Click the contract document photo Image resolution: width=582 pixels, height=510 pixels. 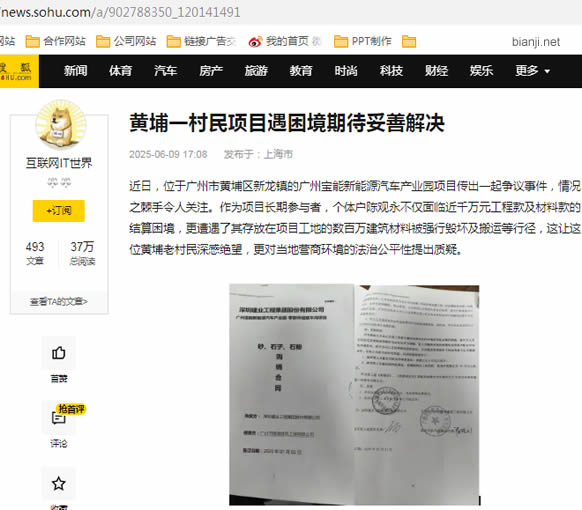click(x=354, y=395)
